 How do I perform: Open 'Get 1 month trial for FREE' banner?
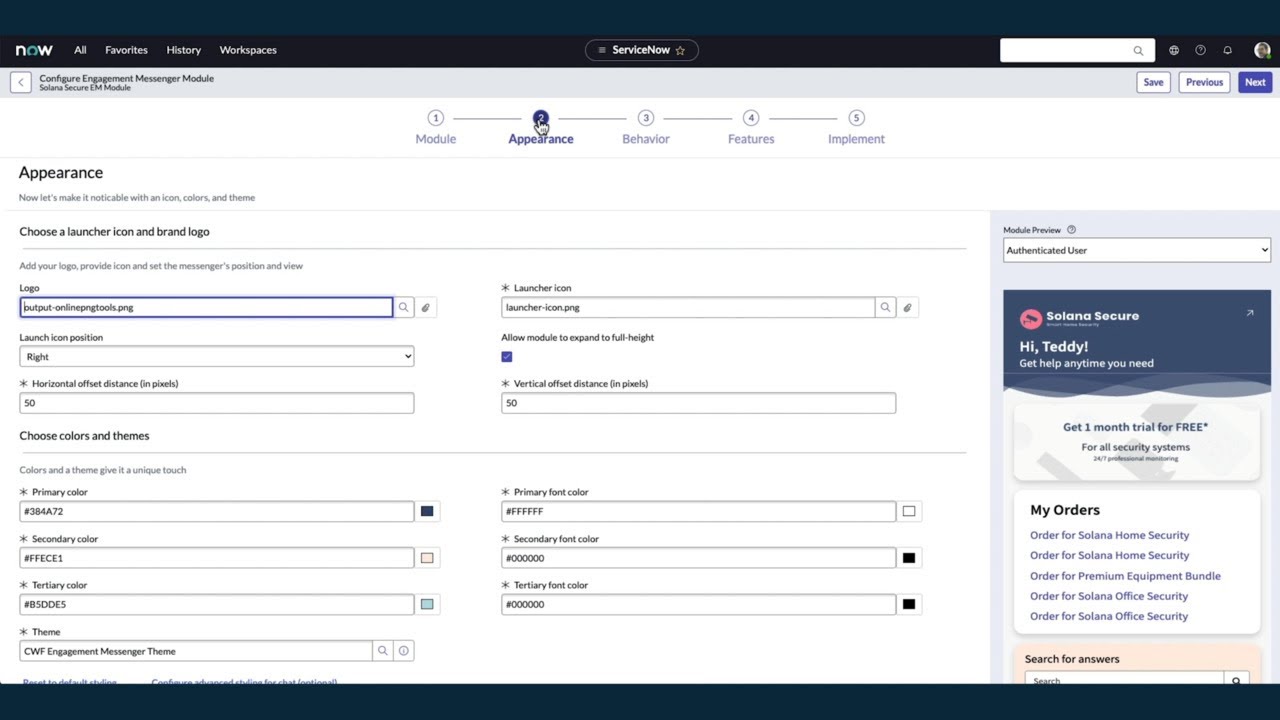1135,441
